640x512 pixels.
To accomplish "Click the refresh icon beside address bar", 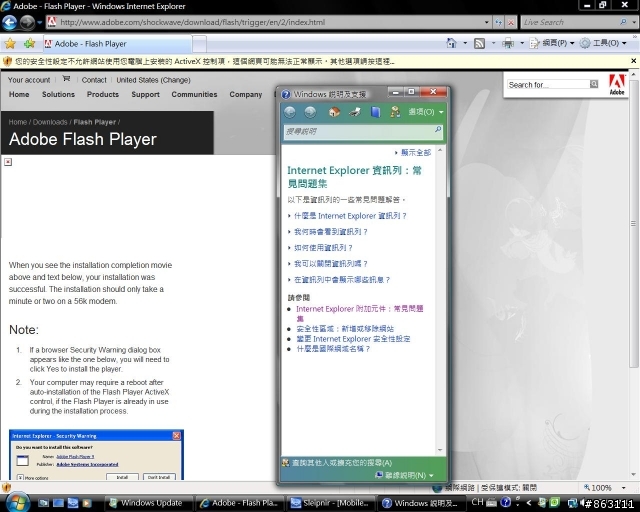I will coord(498,22).
